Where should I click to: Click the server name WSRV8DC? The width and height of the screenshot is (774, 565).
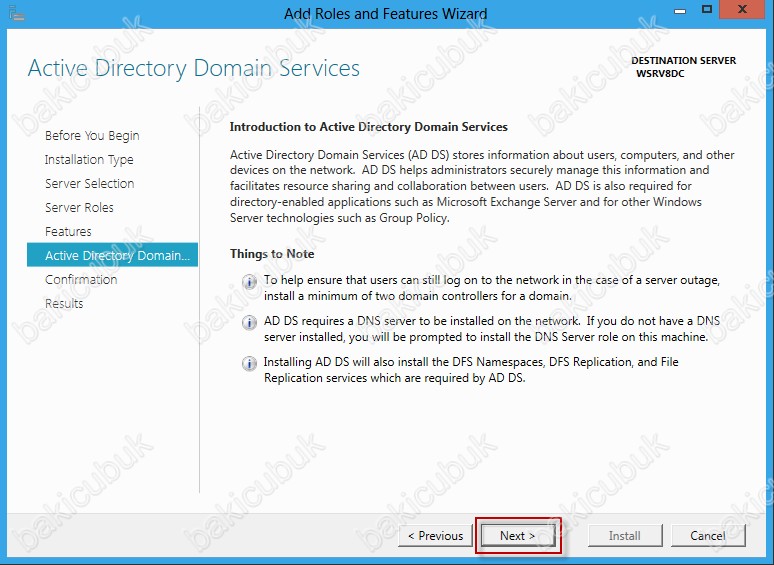[660, 74]
